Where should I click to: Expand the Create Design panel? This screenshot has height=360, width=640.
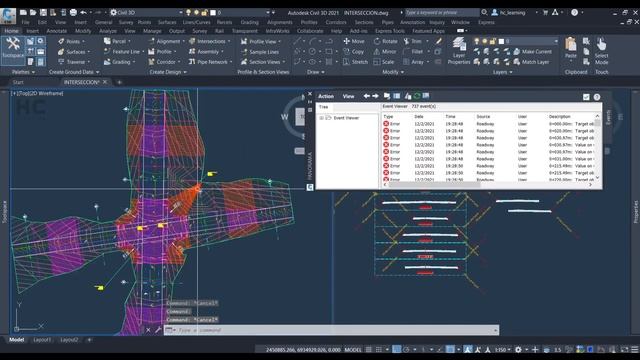[x=168, y=72]
